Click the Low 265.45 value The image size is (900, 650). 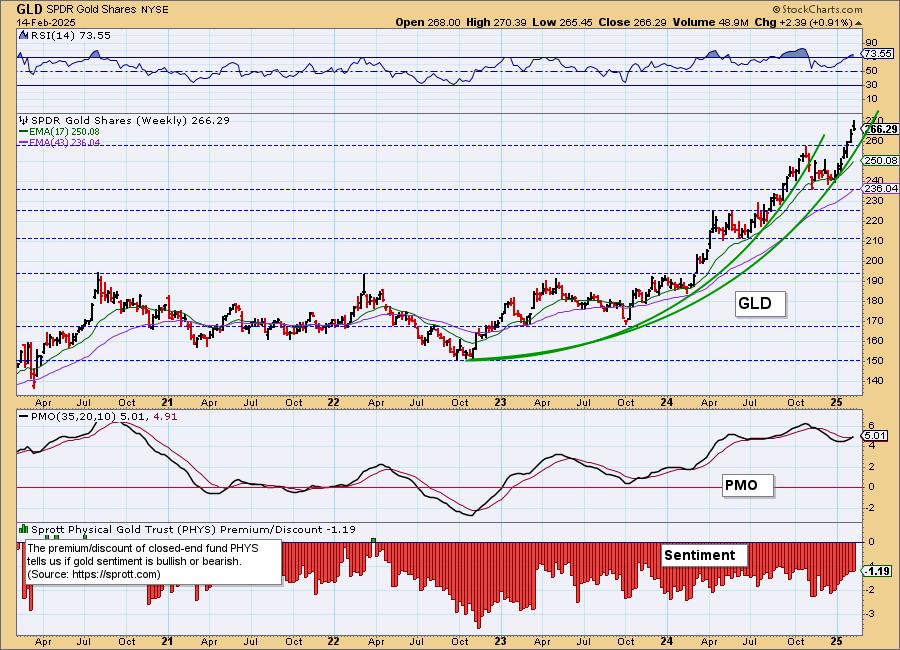point(562,22)
